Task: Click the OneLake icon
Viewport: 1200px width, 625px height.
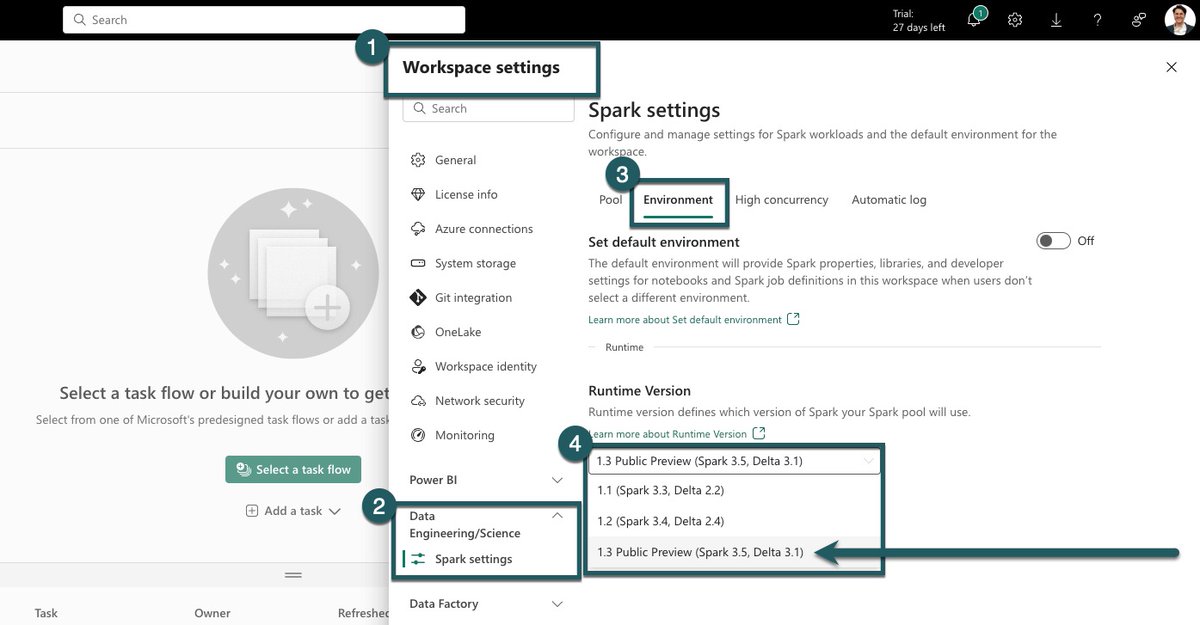Action: tap(418, 332)
